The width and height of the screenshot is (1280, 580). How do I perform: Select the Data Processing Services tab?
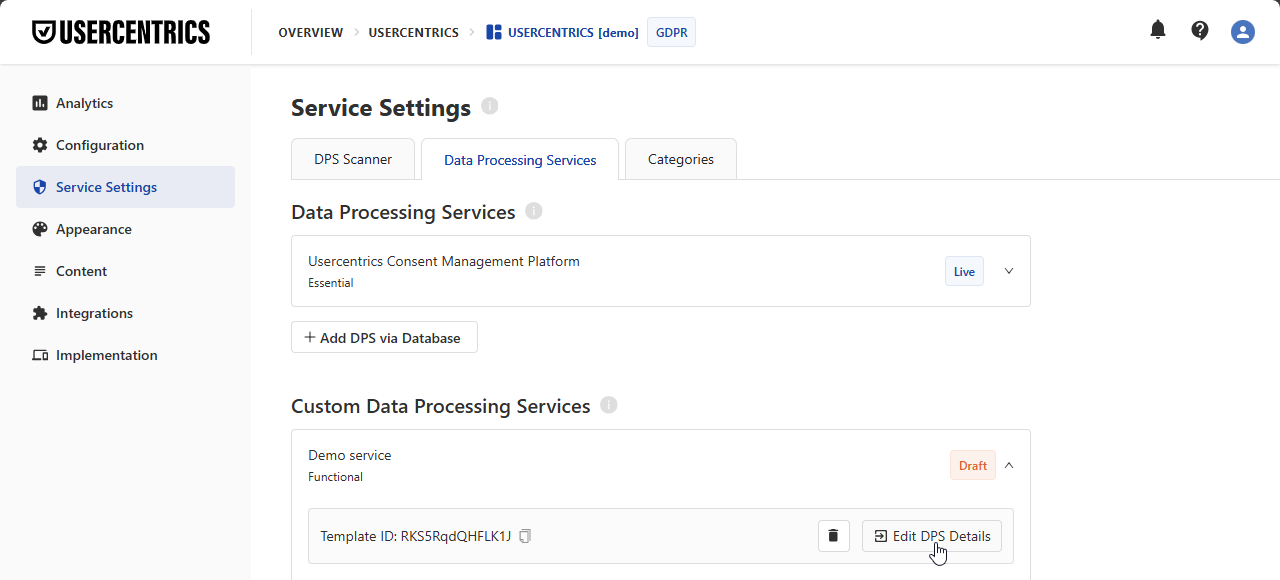pos(520,160)
